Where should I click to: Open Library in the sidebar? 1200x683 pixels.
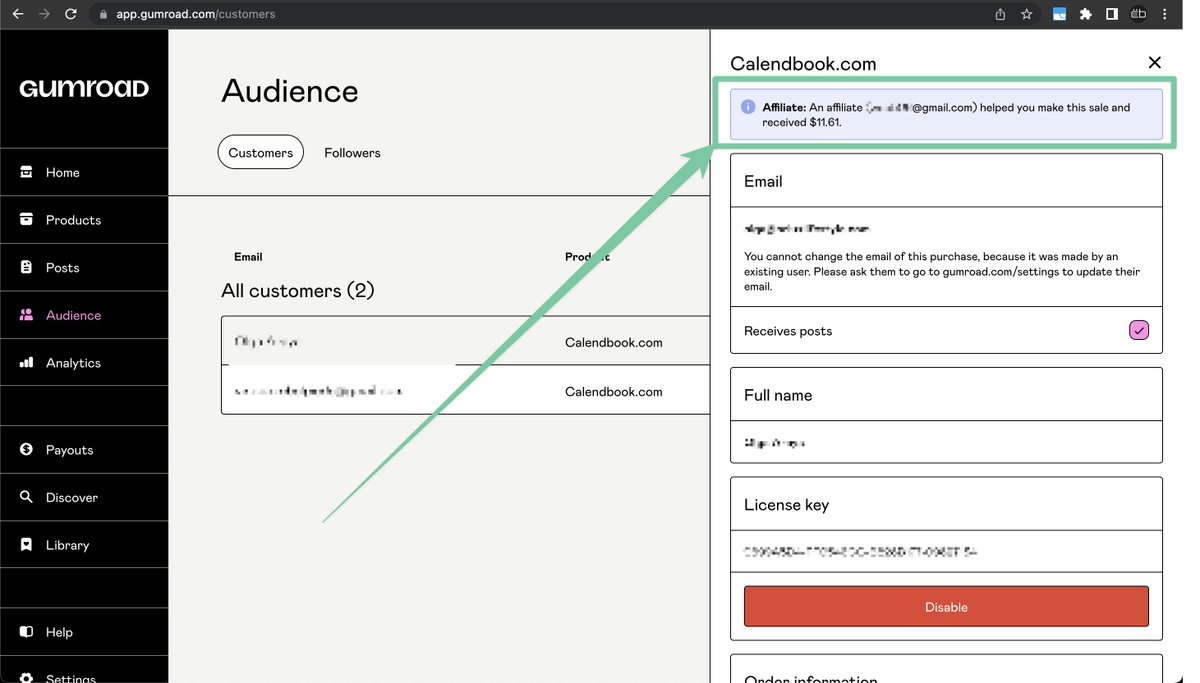click(x=84, y=545)
